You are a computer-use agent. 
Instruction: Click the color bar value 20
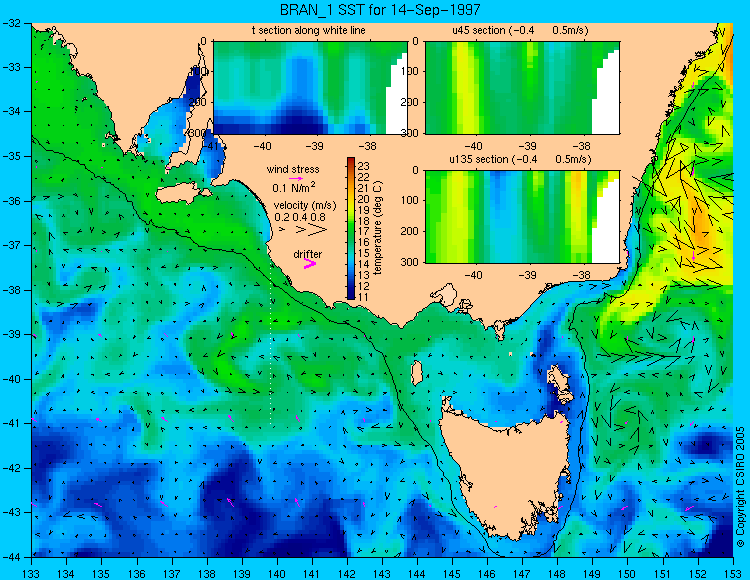click(364, 199)
